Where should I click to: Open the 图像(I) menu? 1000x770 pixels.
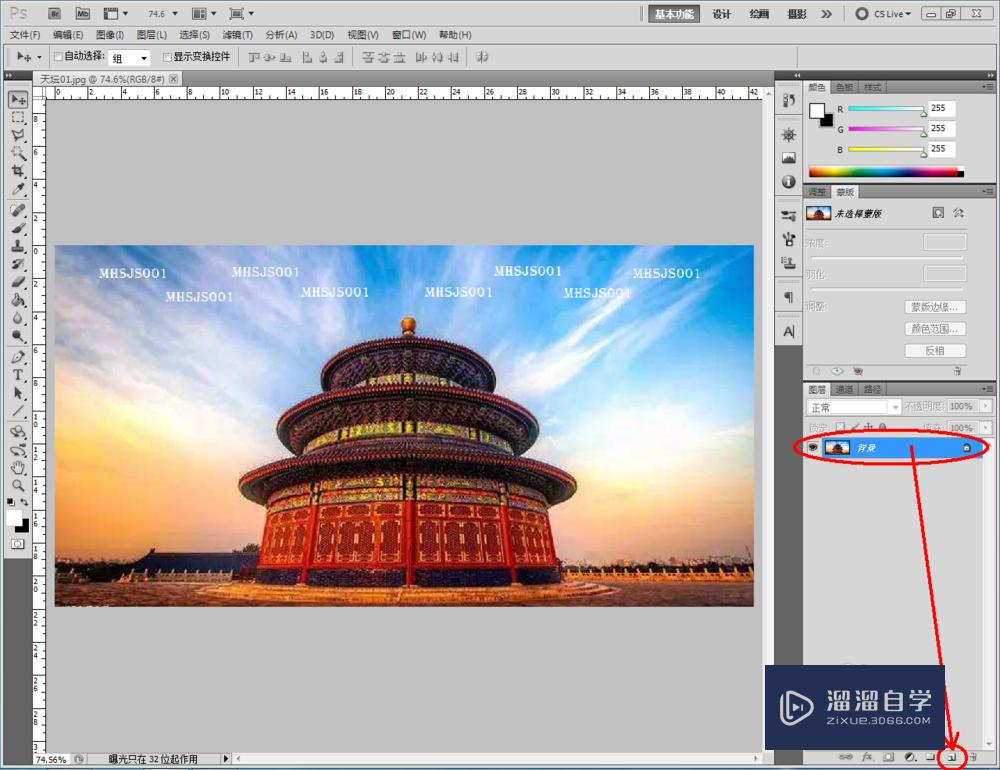click(x=110, y=34)
